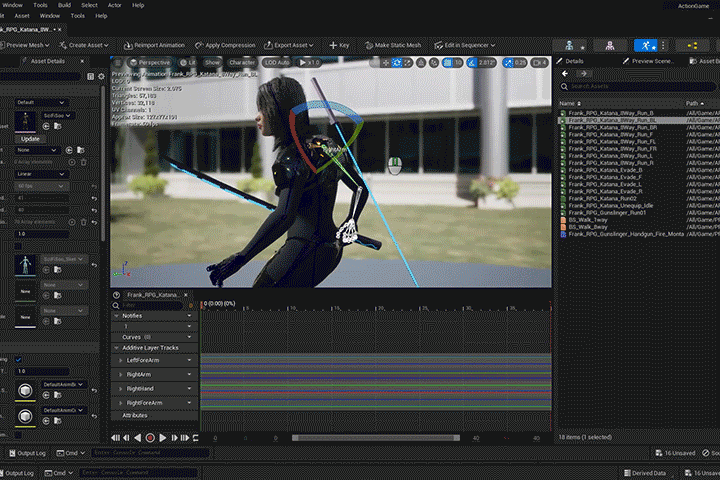Open the Perspective viewport type dropdown

149,62
